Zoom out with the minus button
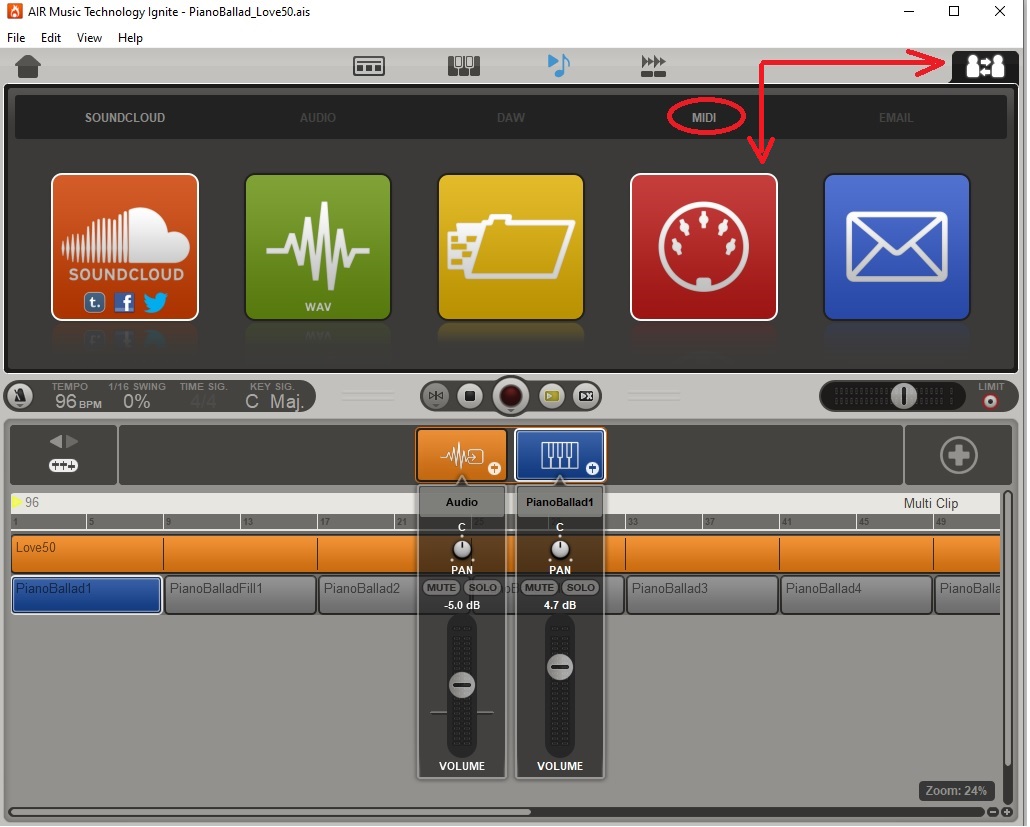1030x827 pixels. [993, 813]
